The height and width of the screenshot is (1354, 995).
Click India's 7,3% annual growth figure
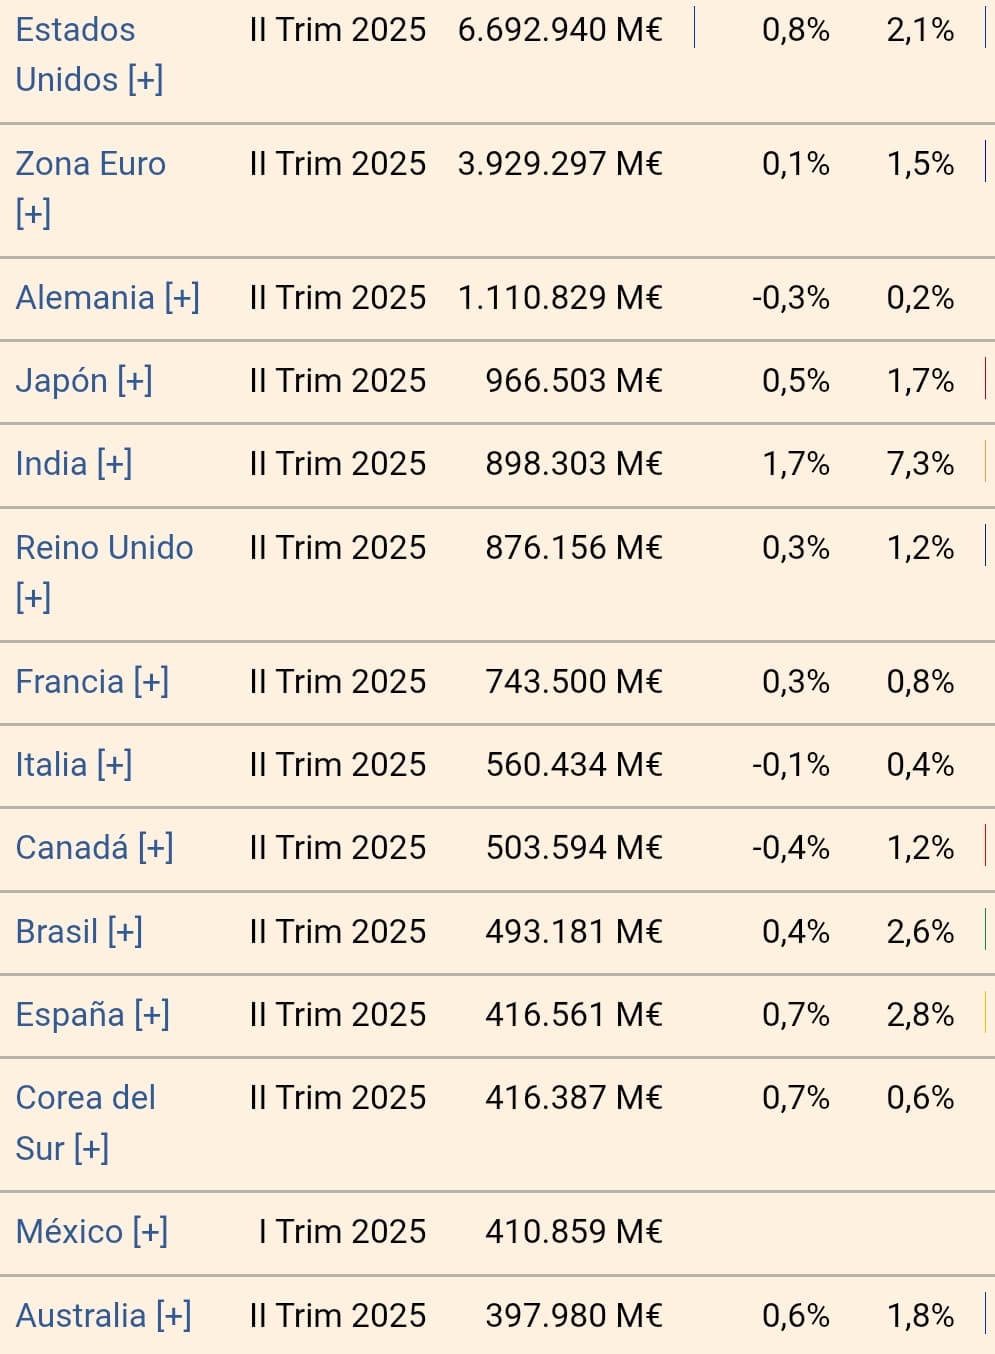coord(920,464)
